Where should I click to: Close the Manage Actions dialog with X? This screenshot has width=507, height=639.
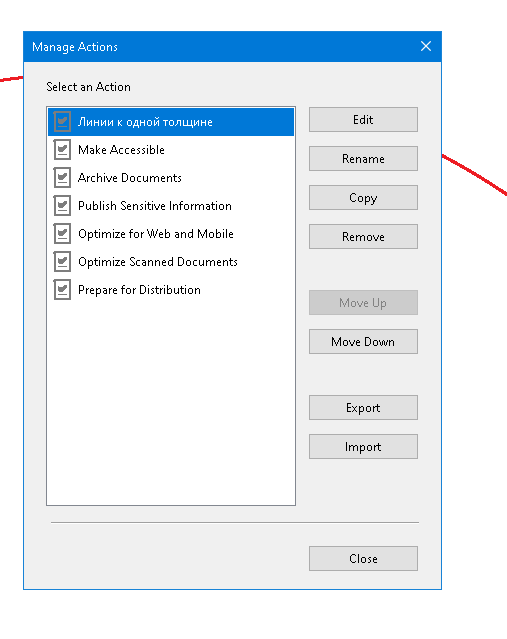tap(426, 46)
